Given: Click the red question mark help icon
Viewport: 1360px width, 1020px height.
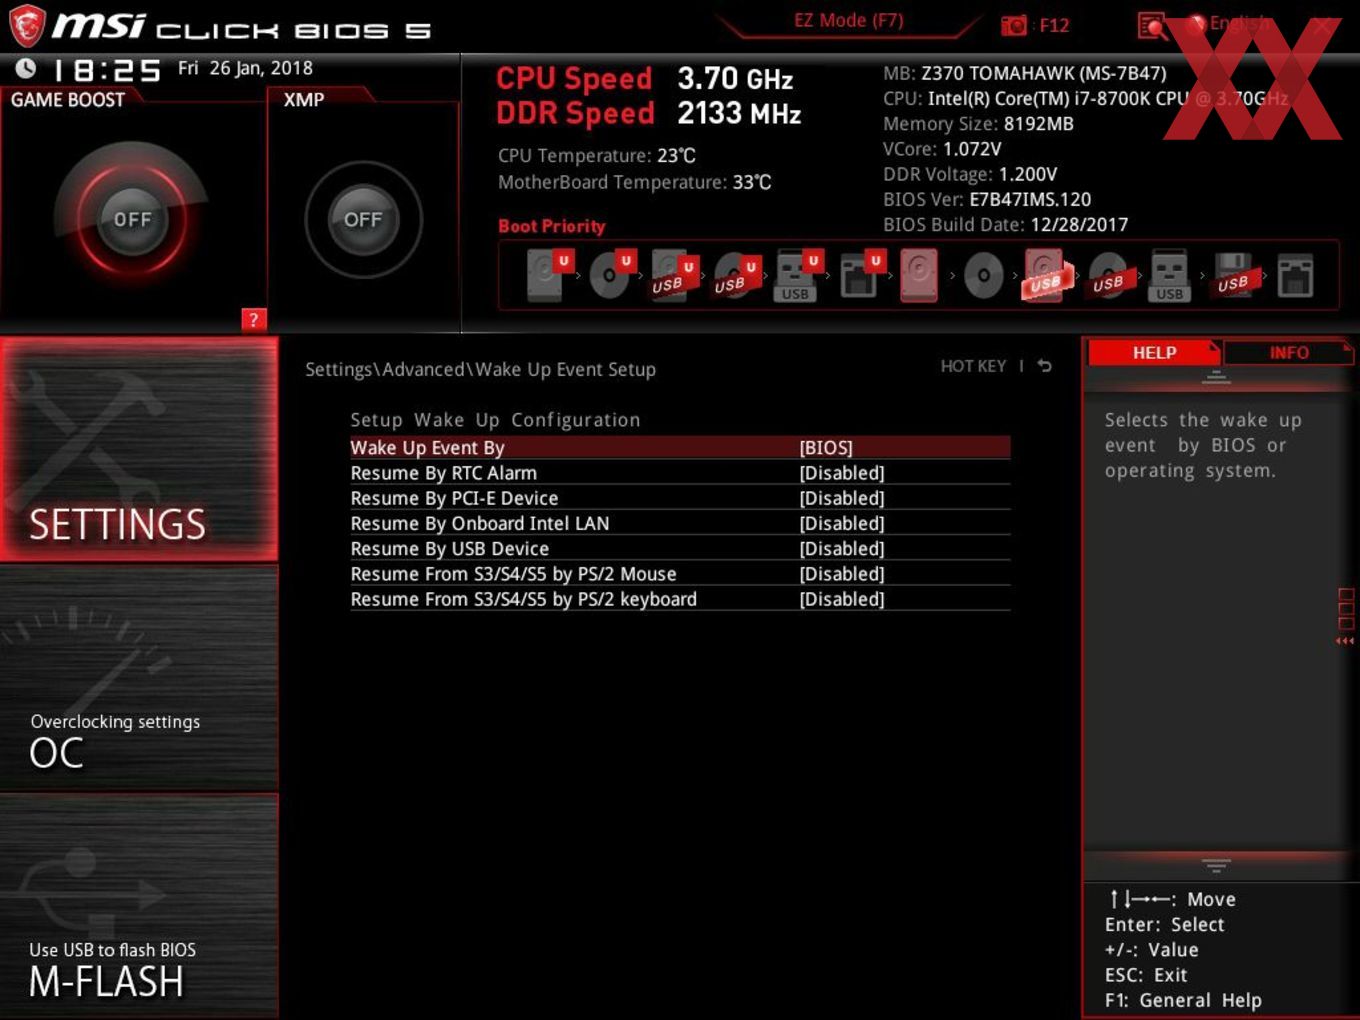Looking at the screenshot, I should pyautogui.click(x=254, y=319).
